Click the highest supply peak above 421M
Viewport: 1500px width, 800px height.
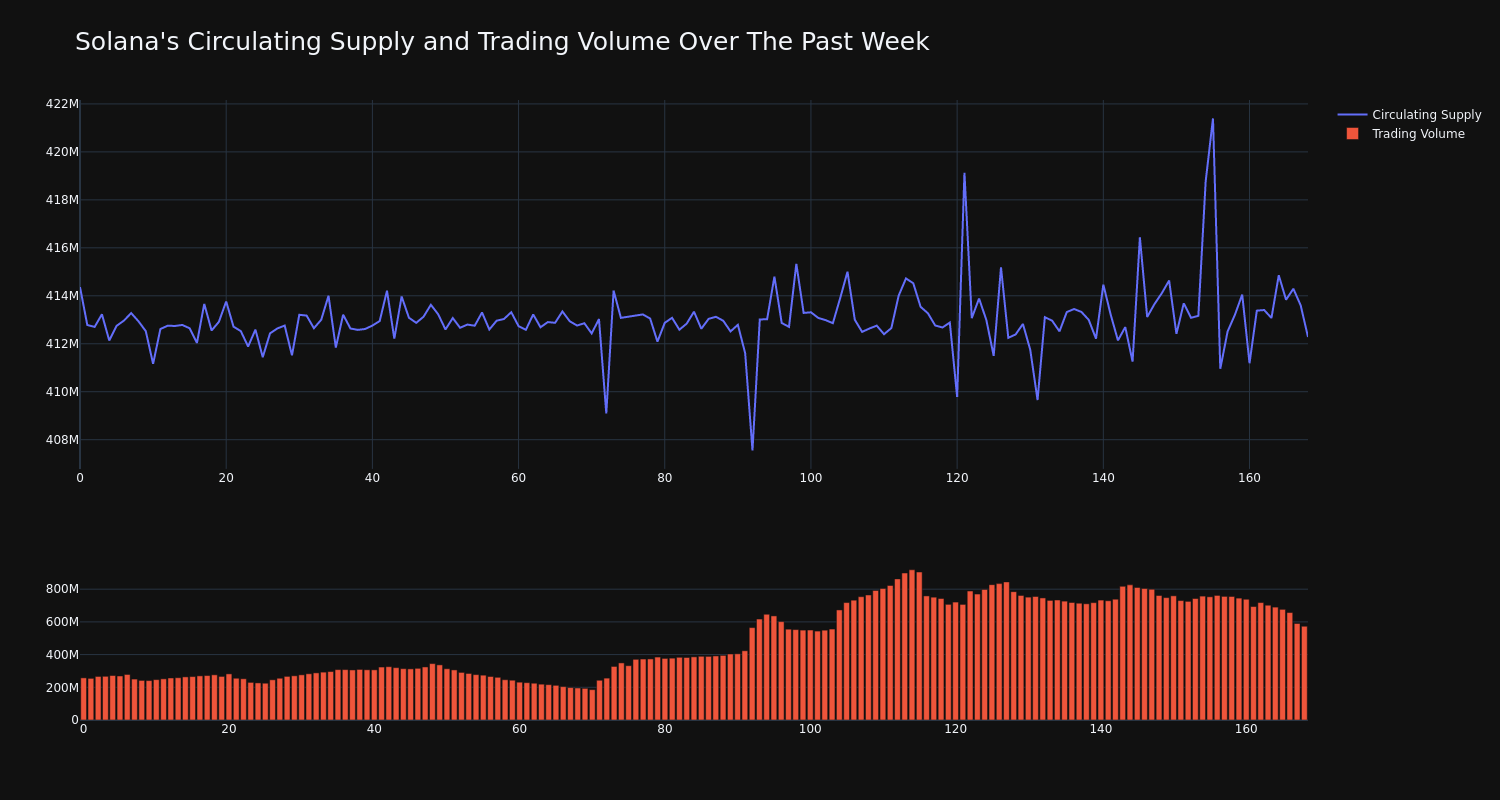click(1213, 119)
